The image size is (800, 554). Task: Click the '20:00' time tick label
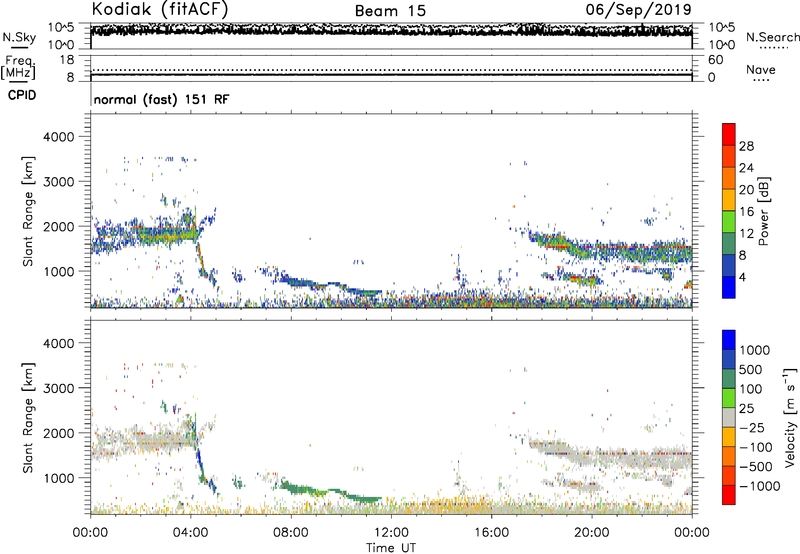coord(592,533)
